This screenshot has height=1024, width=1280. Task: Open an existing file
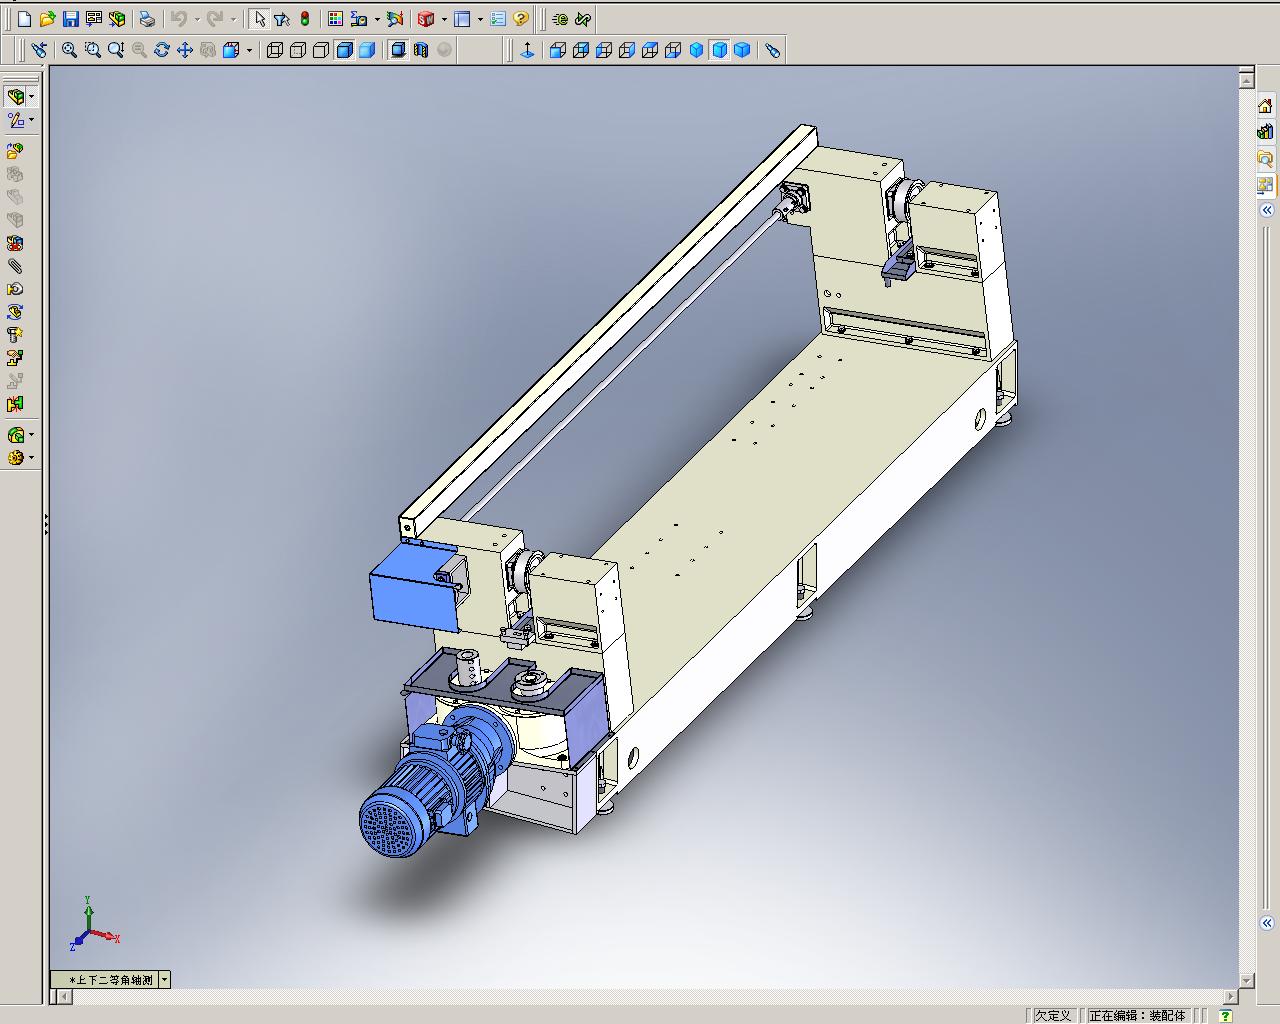(x=47, y=19)
